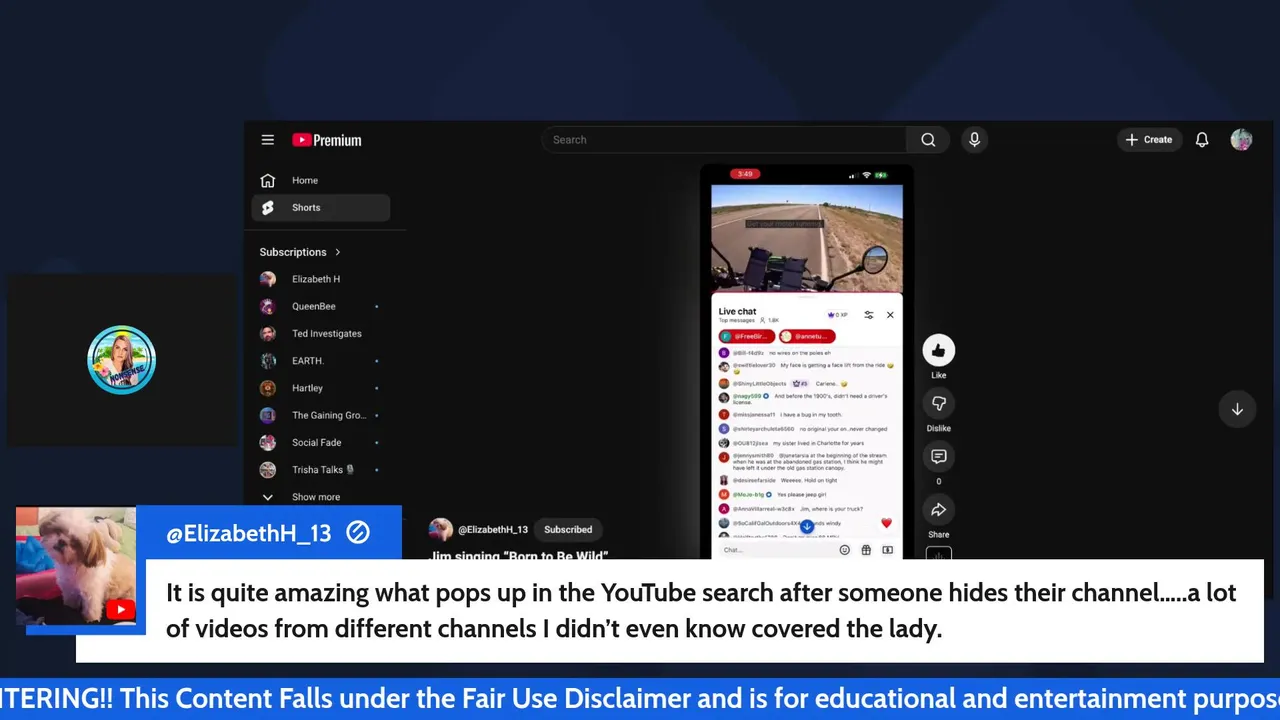Click the circled slash icon beside @ElizabethH_13 banner
The width and height of the screenshot is (1280, 720).
[x=358, y=533]
